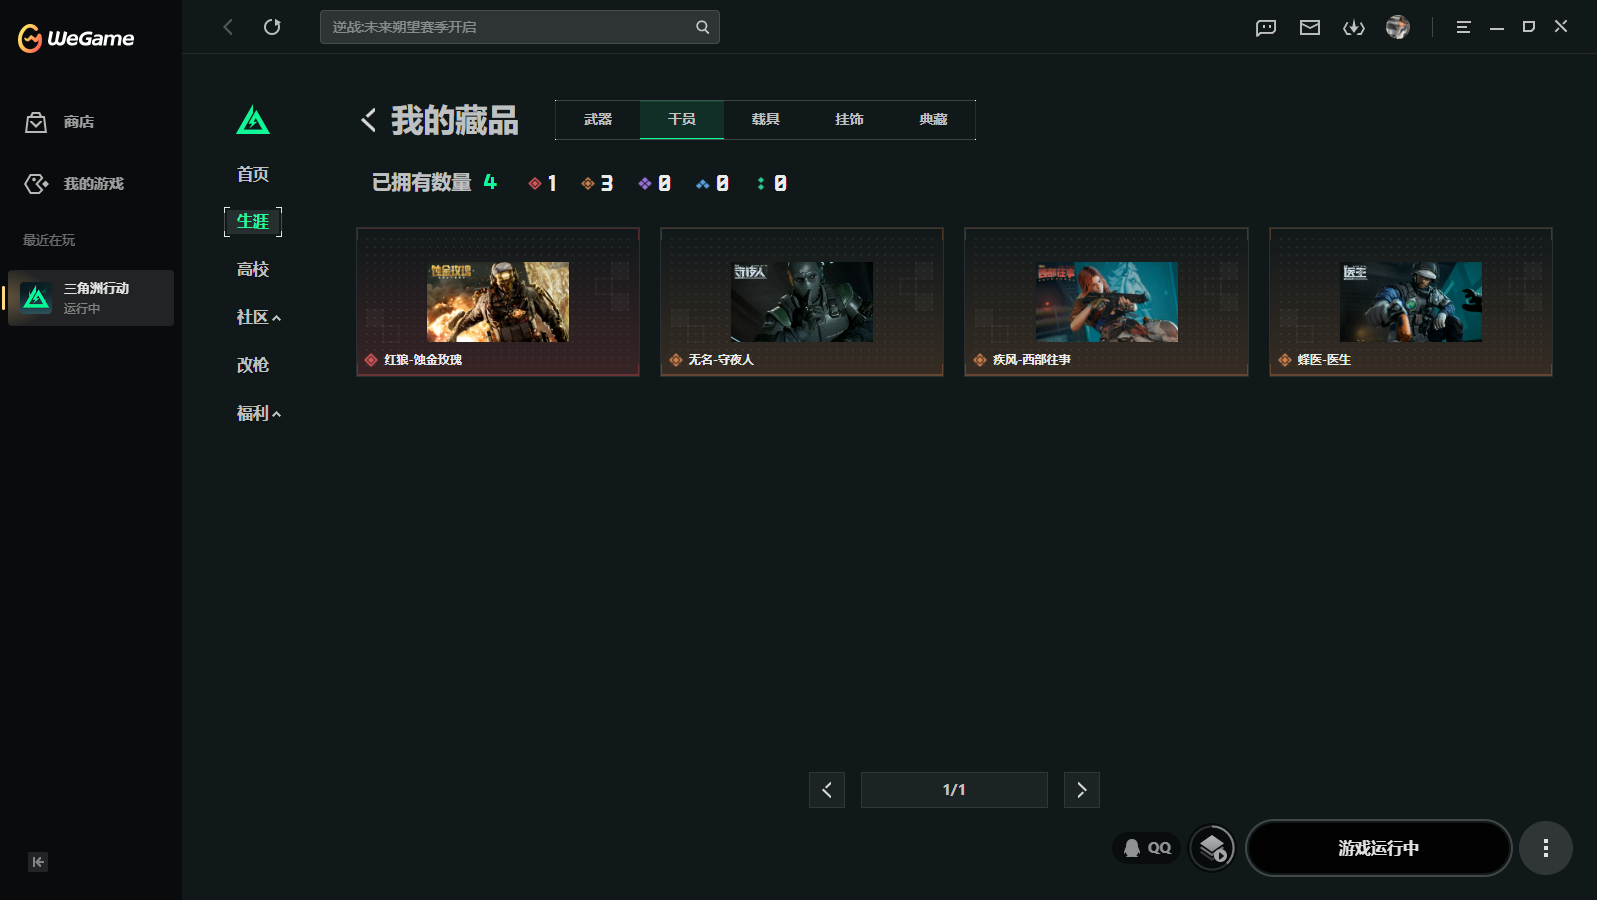Open the mail inbox icon
This screenshot has height=900, width=1597.
point(1310,27)
